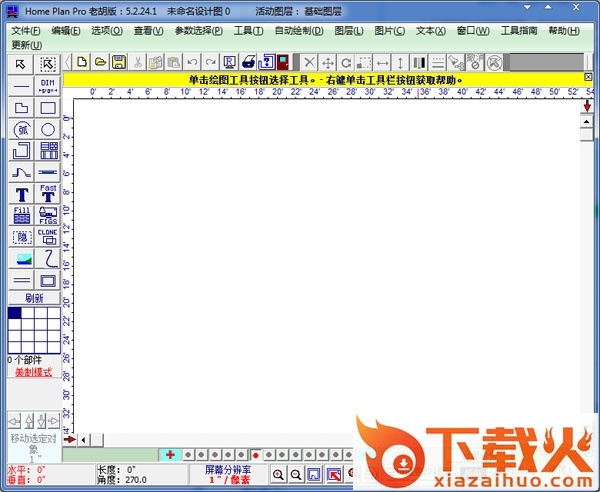This screenshot has height=492, width=600.
Task: Close the yellow hint bar
Action: pyautogui.click(x=588, y=77)
